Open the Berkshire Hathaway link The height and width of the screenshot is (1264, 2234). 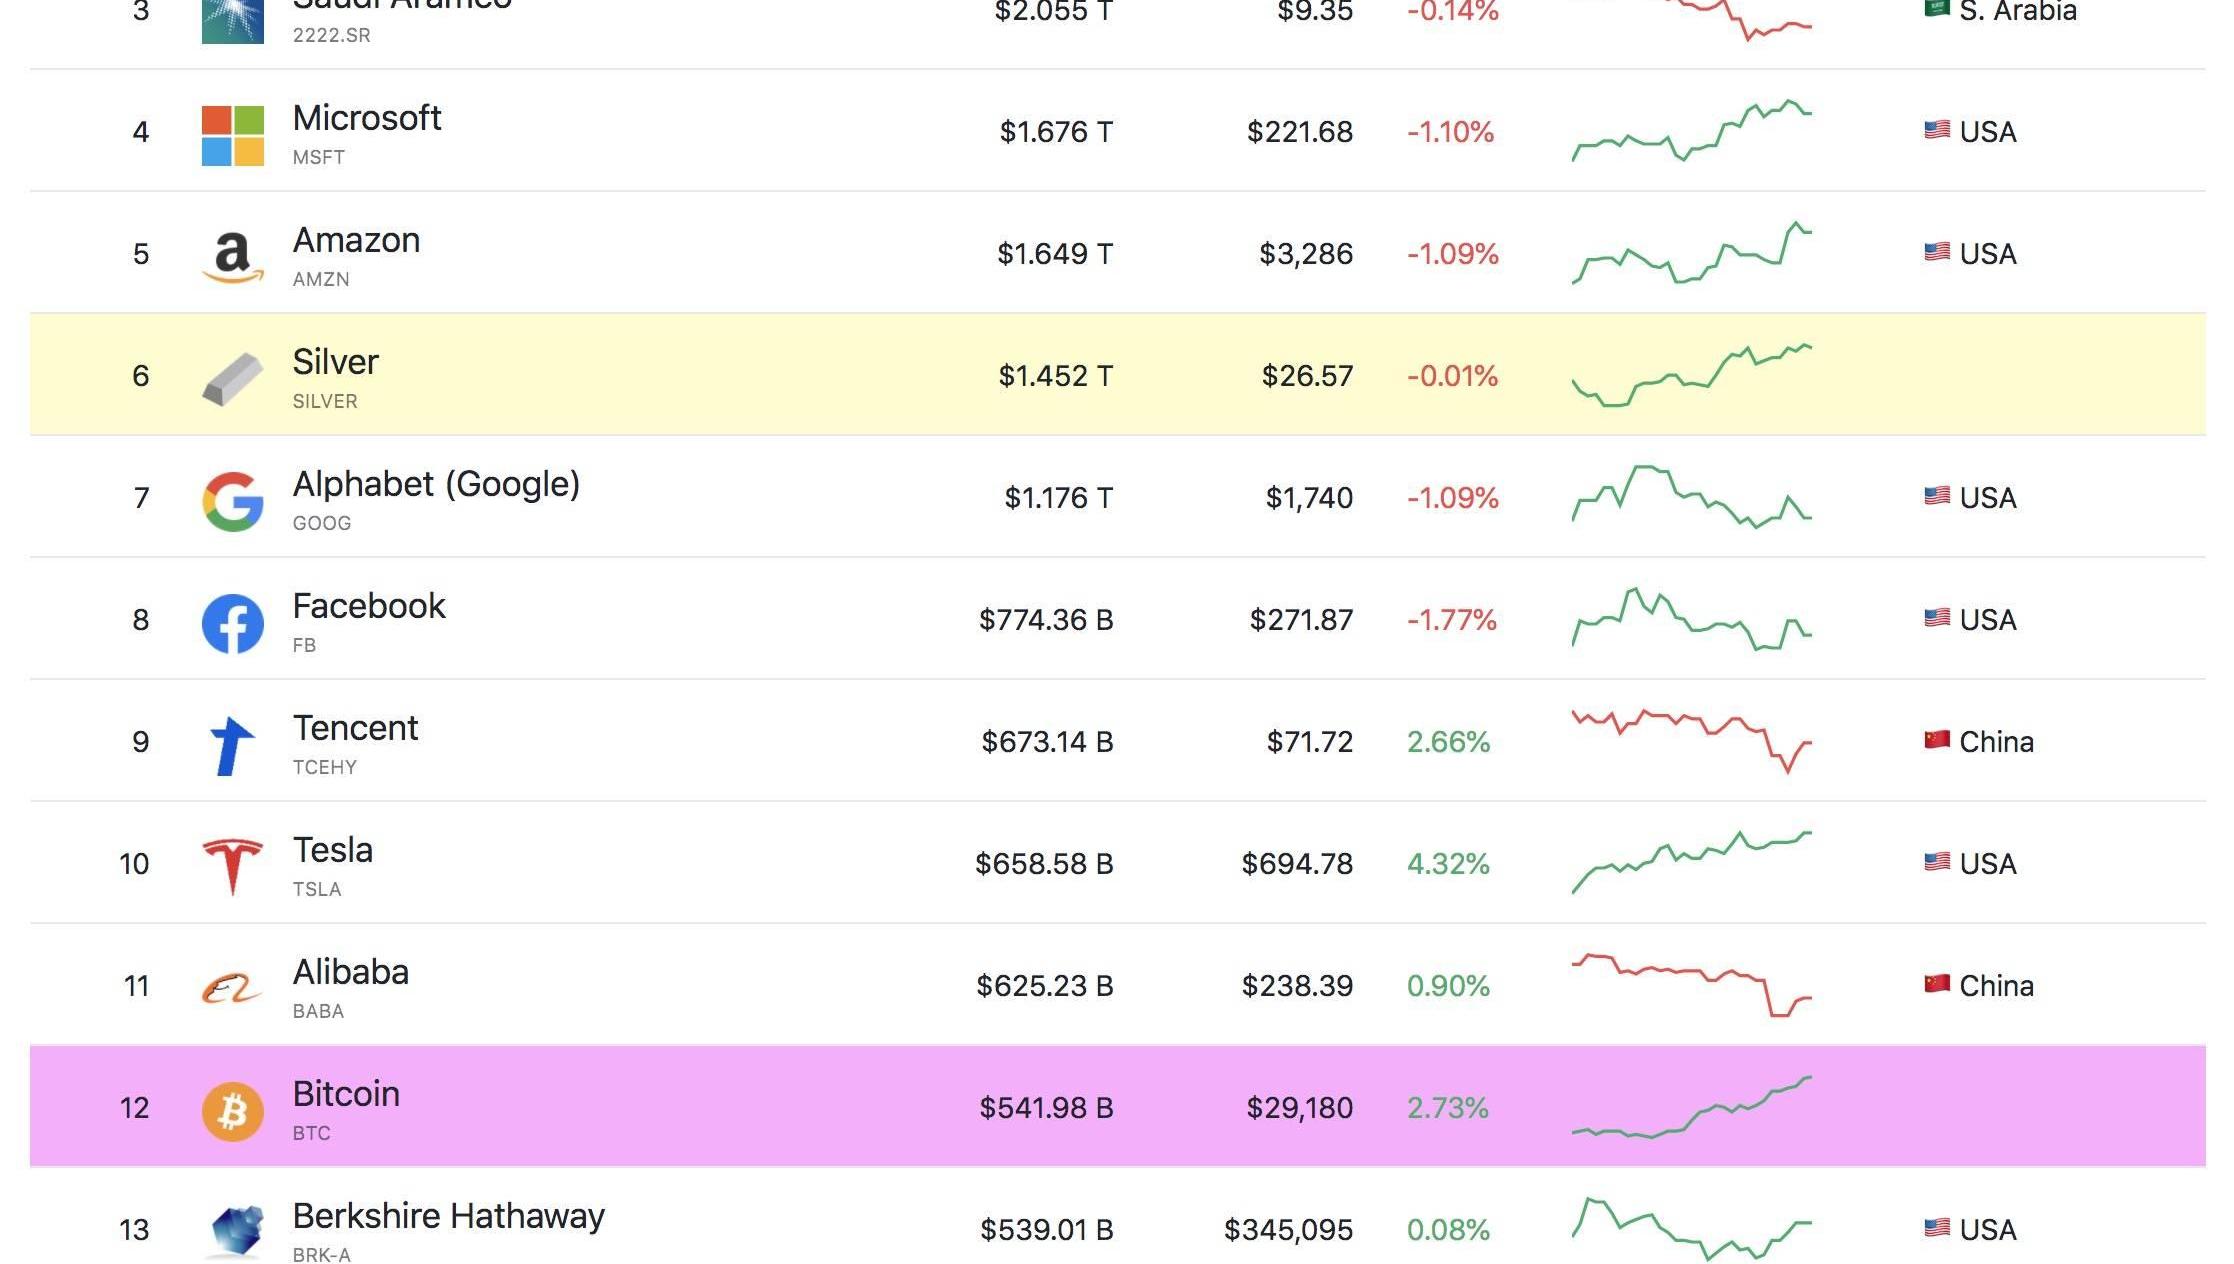coord(448,1216)
